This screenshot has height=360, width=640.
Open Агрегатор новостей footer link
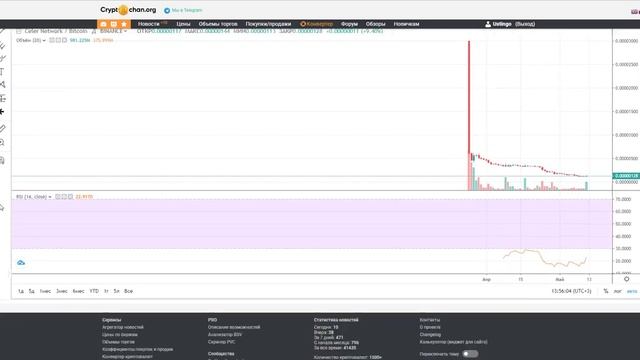click(123, 327)
